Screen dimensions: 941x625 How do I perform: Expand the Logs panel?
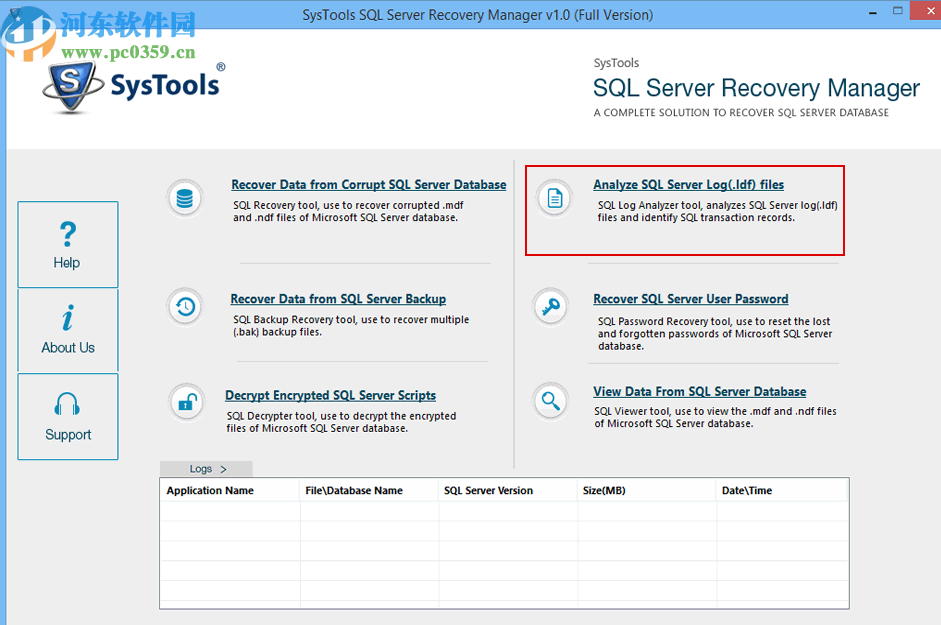(206, 468)
